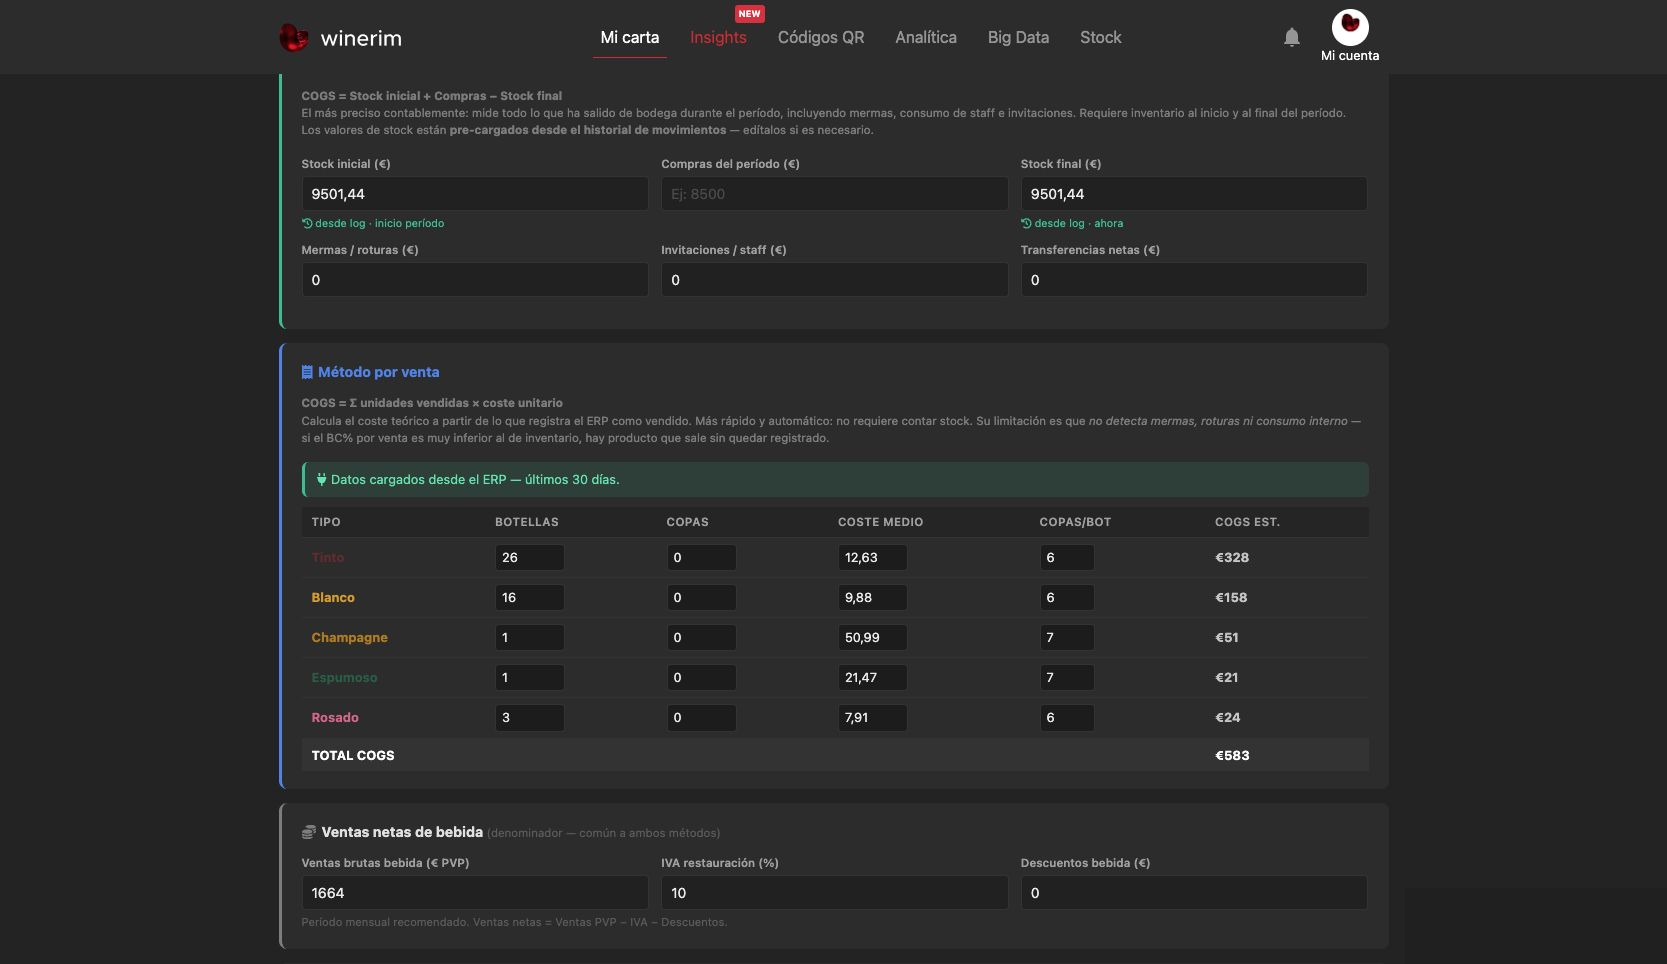Screen dimensions: 1667x964
Task: Edit Champagne coste medio value
Action: (x=873, y=637)
